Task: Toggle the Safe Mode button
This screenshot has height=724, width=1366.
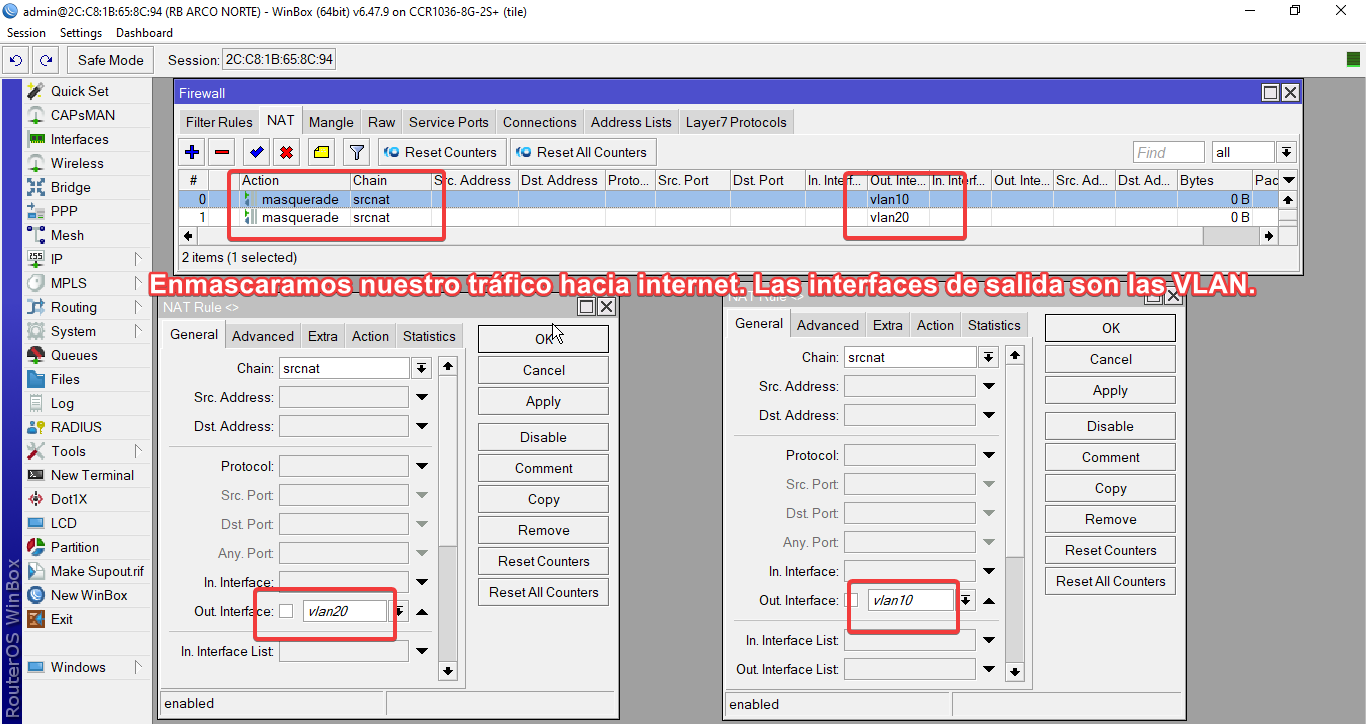Action: point(110,60)
